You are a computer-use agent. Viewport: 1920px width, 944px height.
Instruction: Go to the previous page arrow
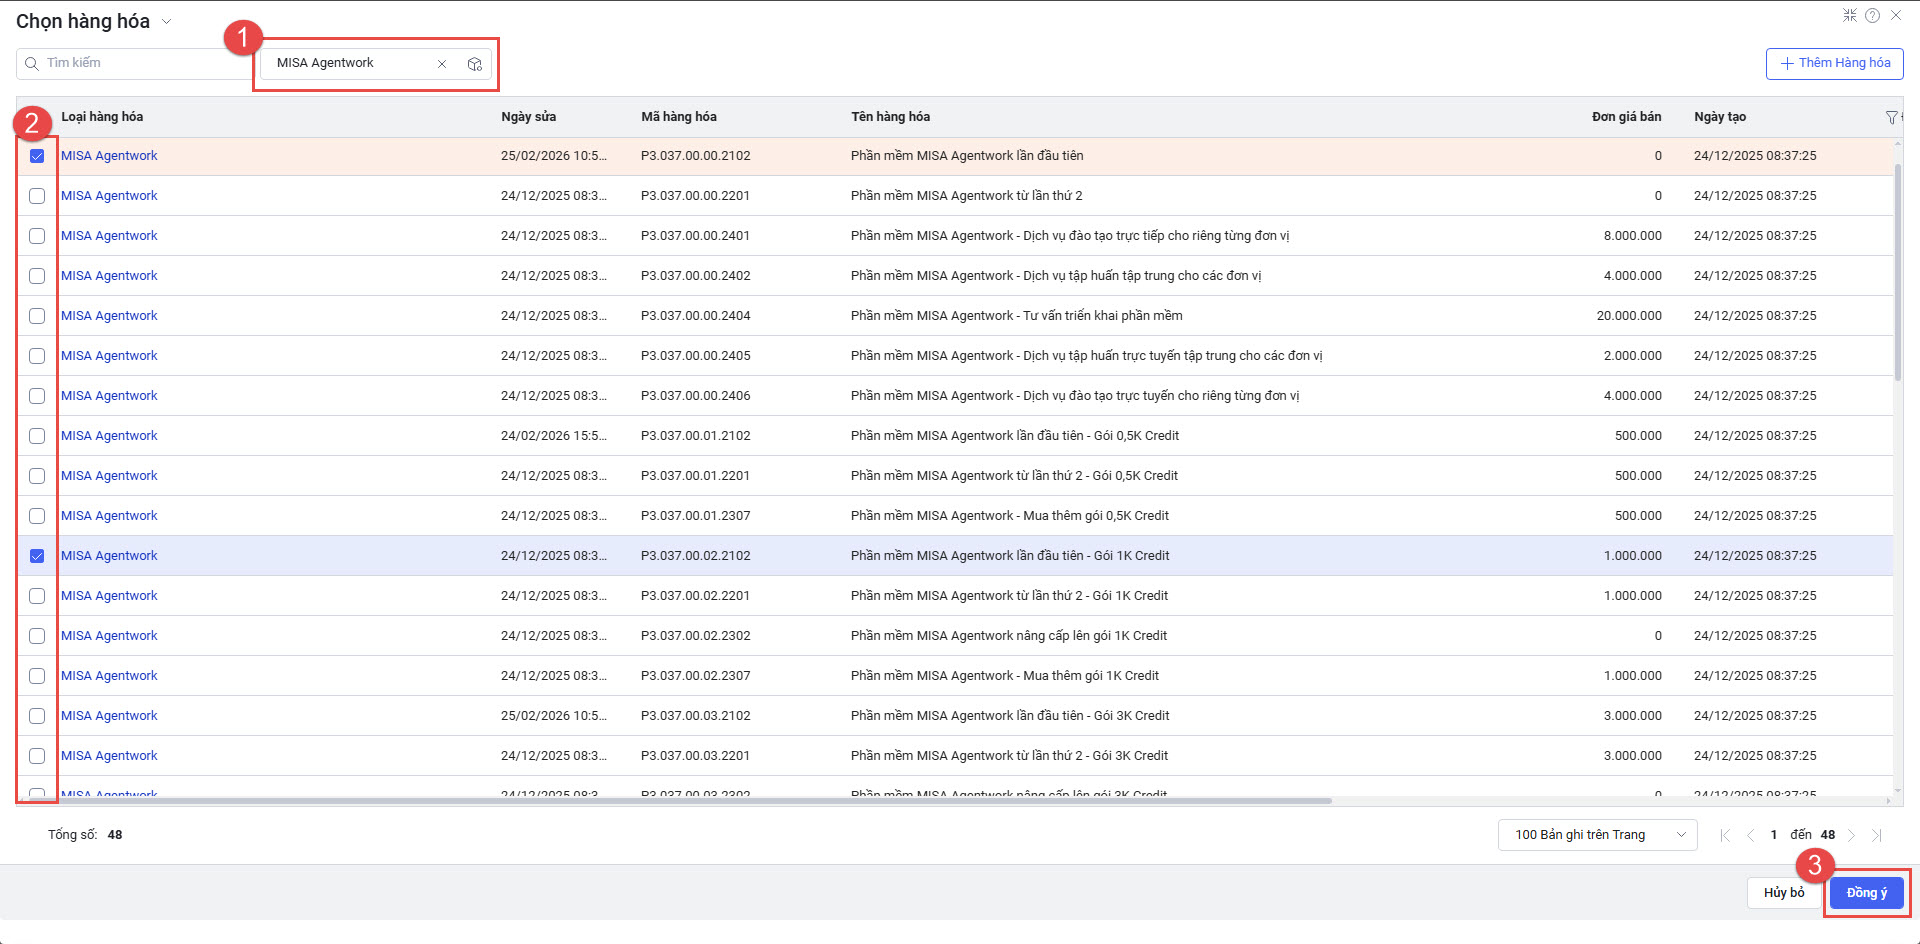tap(1750, 836)
